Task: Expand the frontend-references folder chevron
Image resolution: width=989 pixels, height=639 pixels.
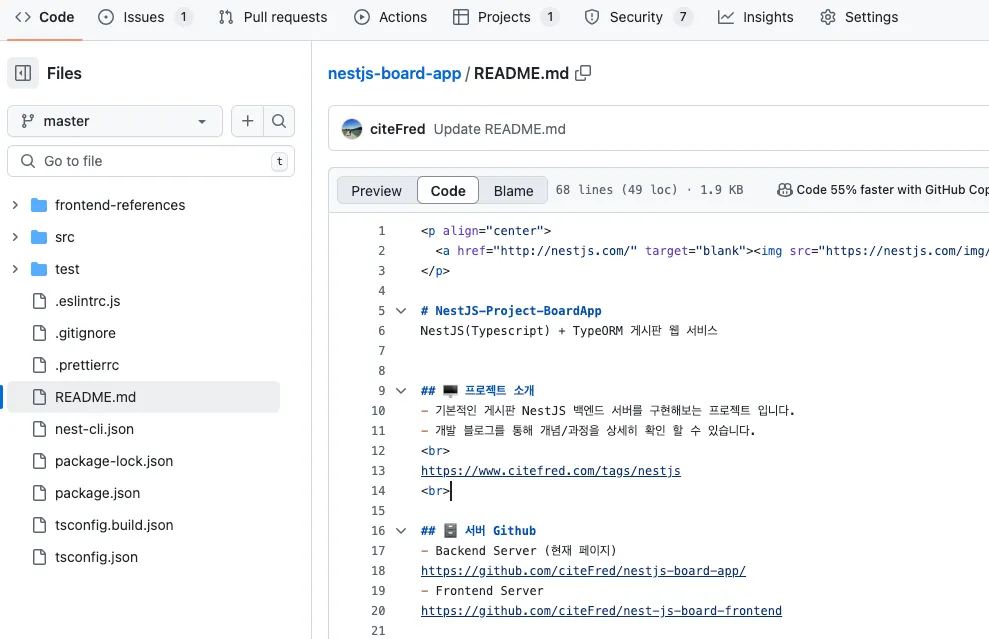Action: tap(15, 205)
